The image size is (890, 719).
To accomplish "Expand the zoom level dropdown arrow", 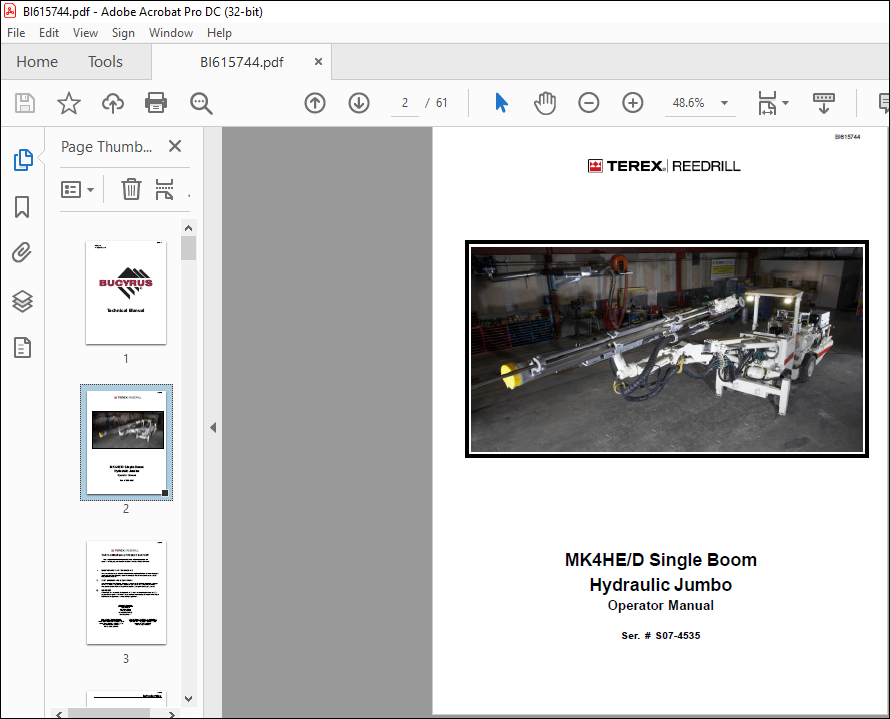I will point(724,103).
